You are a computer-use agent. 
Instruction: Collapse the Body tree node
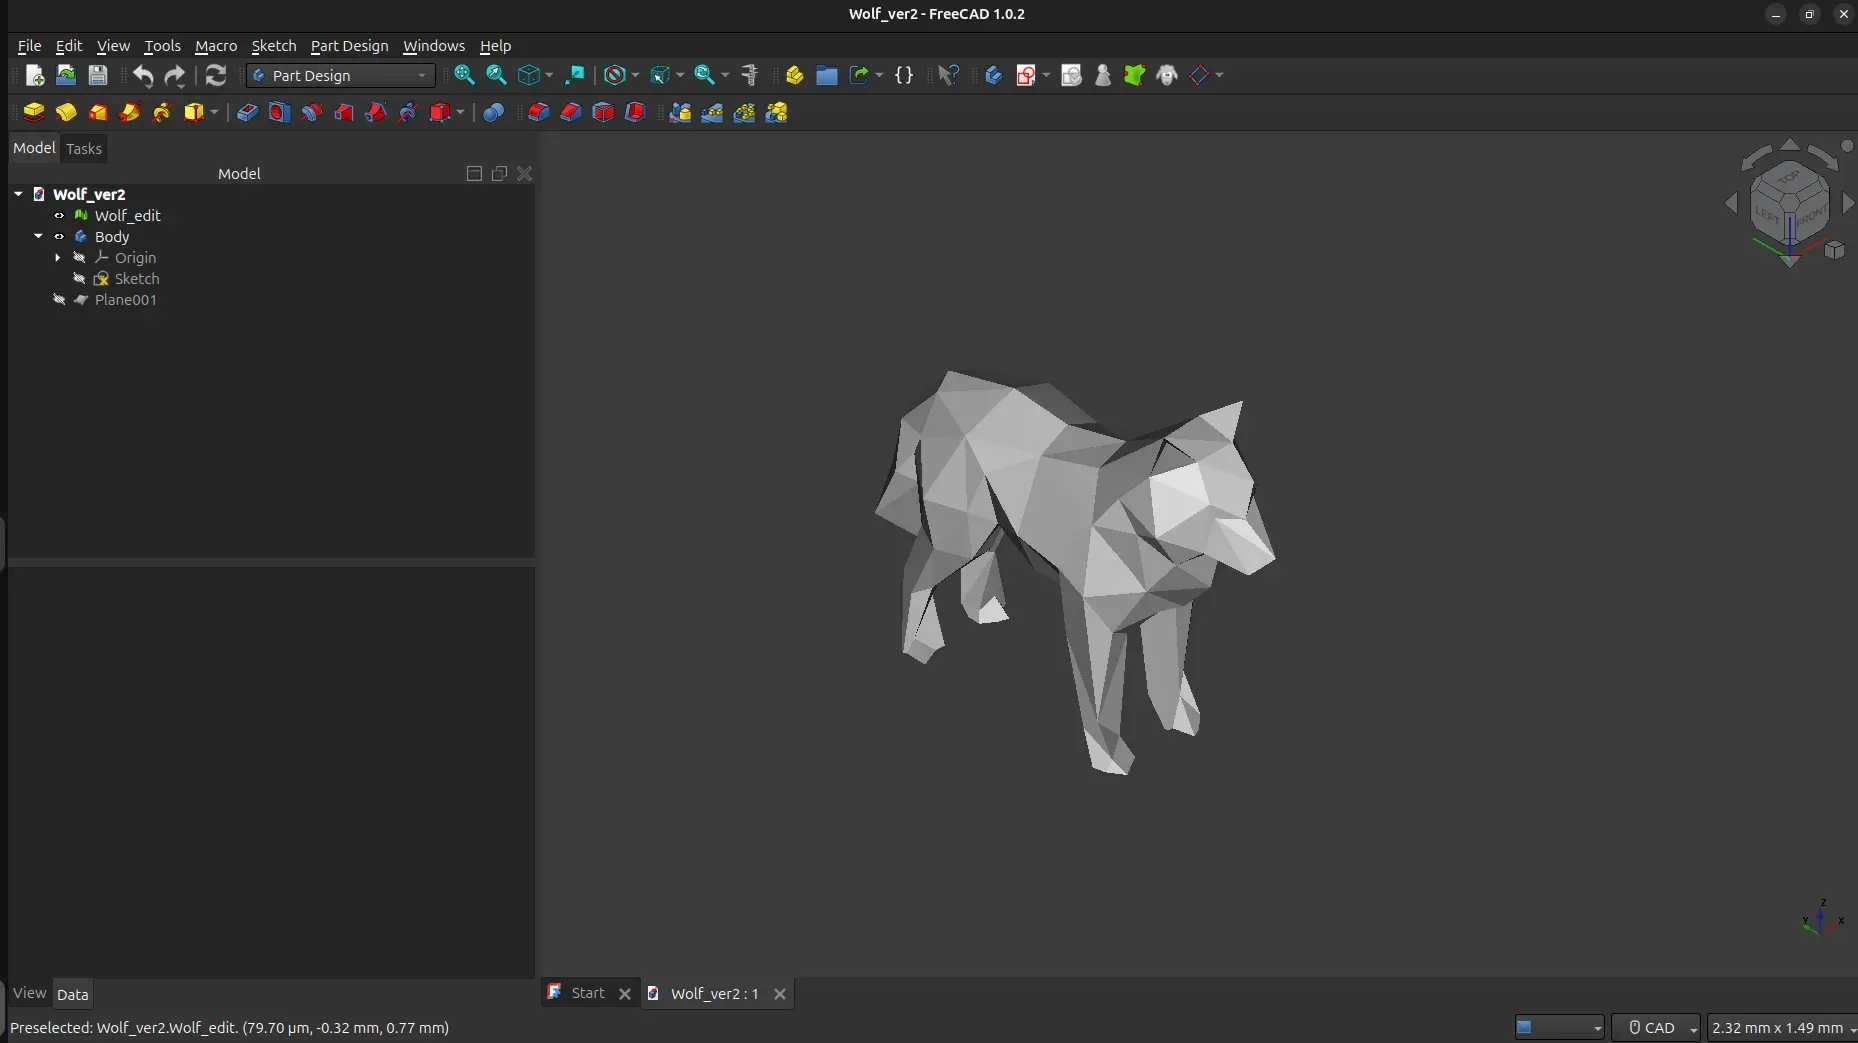[38, 237]
